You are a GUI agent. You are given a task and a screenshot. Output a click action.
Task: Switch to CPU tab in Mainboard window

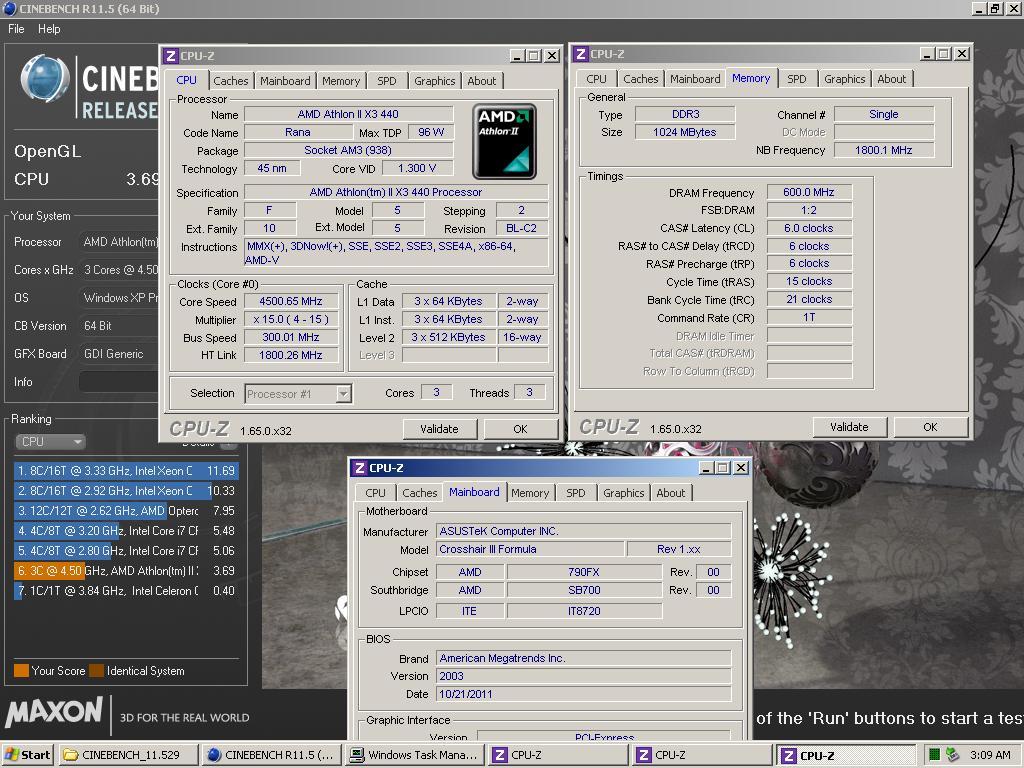(x=376, y=493)
